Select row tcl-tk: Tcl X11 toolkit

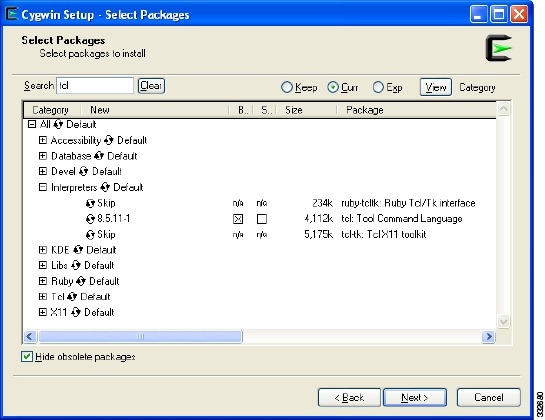point(260,235)
